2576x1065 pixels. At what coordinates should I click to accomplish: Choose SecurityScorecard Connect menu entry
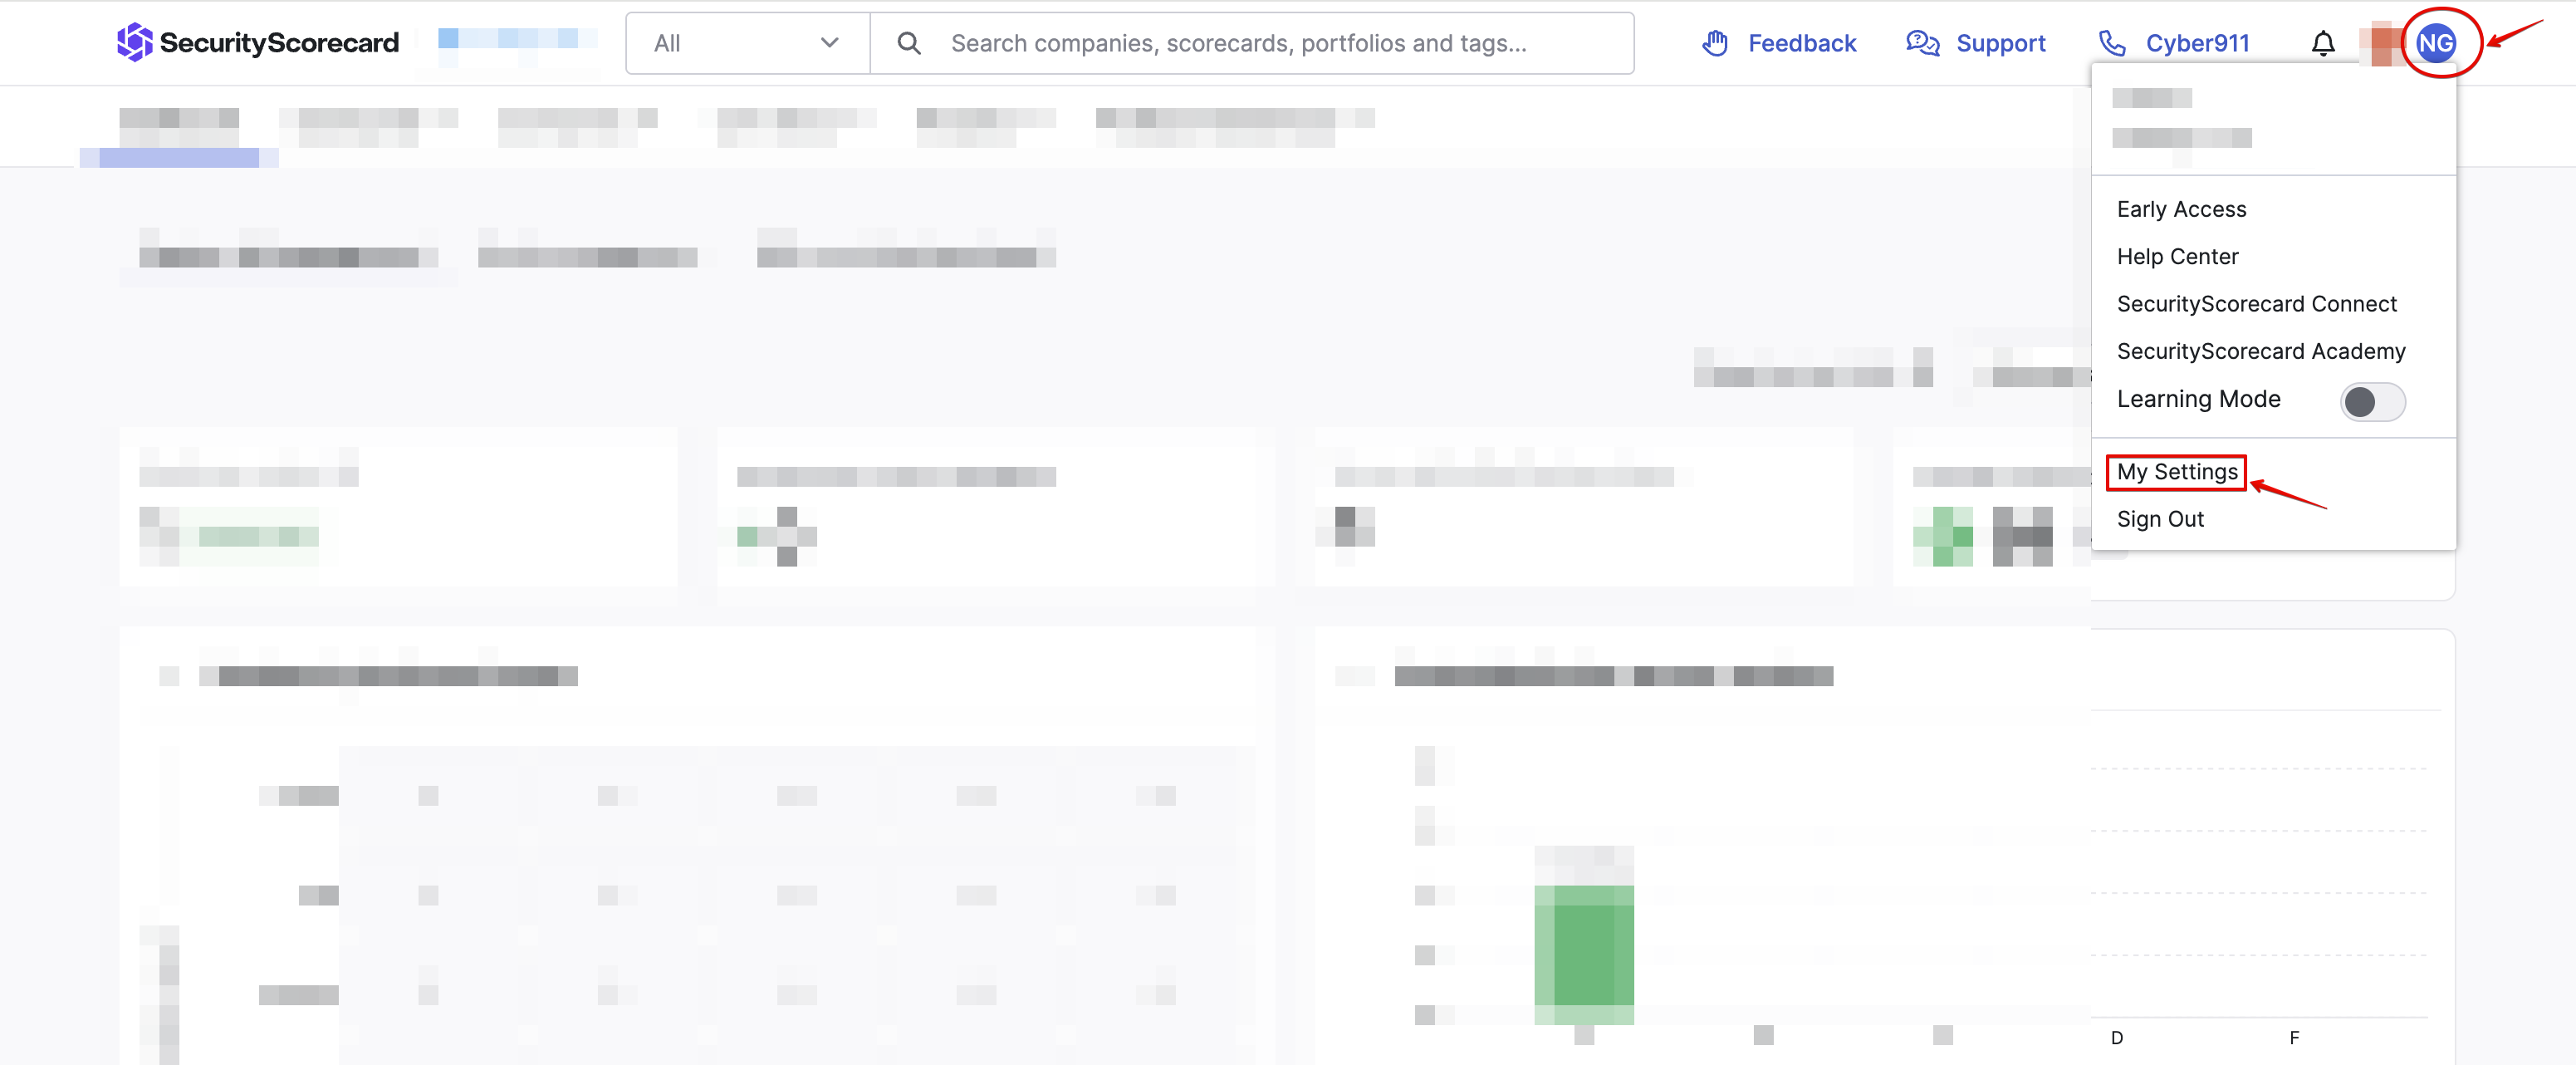pos(2256,304)
